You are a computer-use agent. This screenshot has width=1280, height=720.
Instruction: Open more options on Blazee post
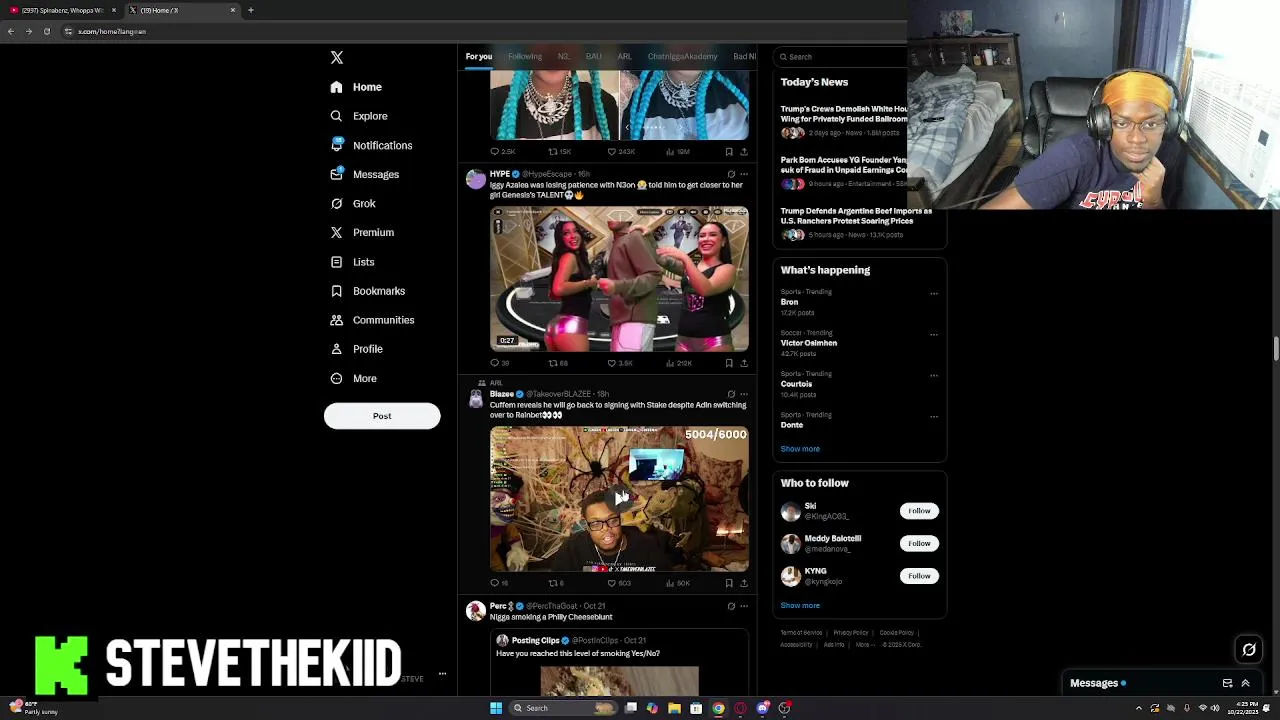743,394
